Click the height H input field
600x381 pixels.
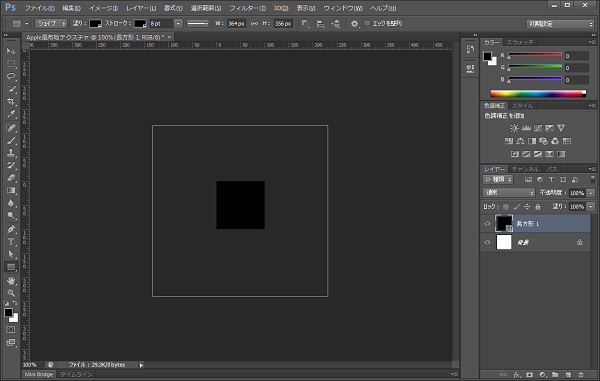[283, 24]
